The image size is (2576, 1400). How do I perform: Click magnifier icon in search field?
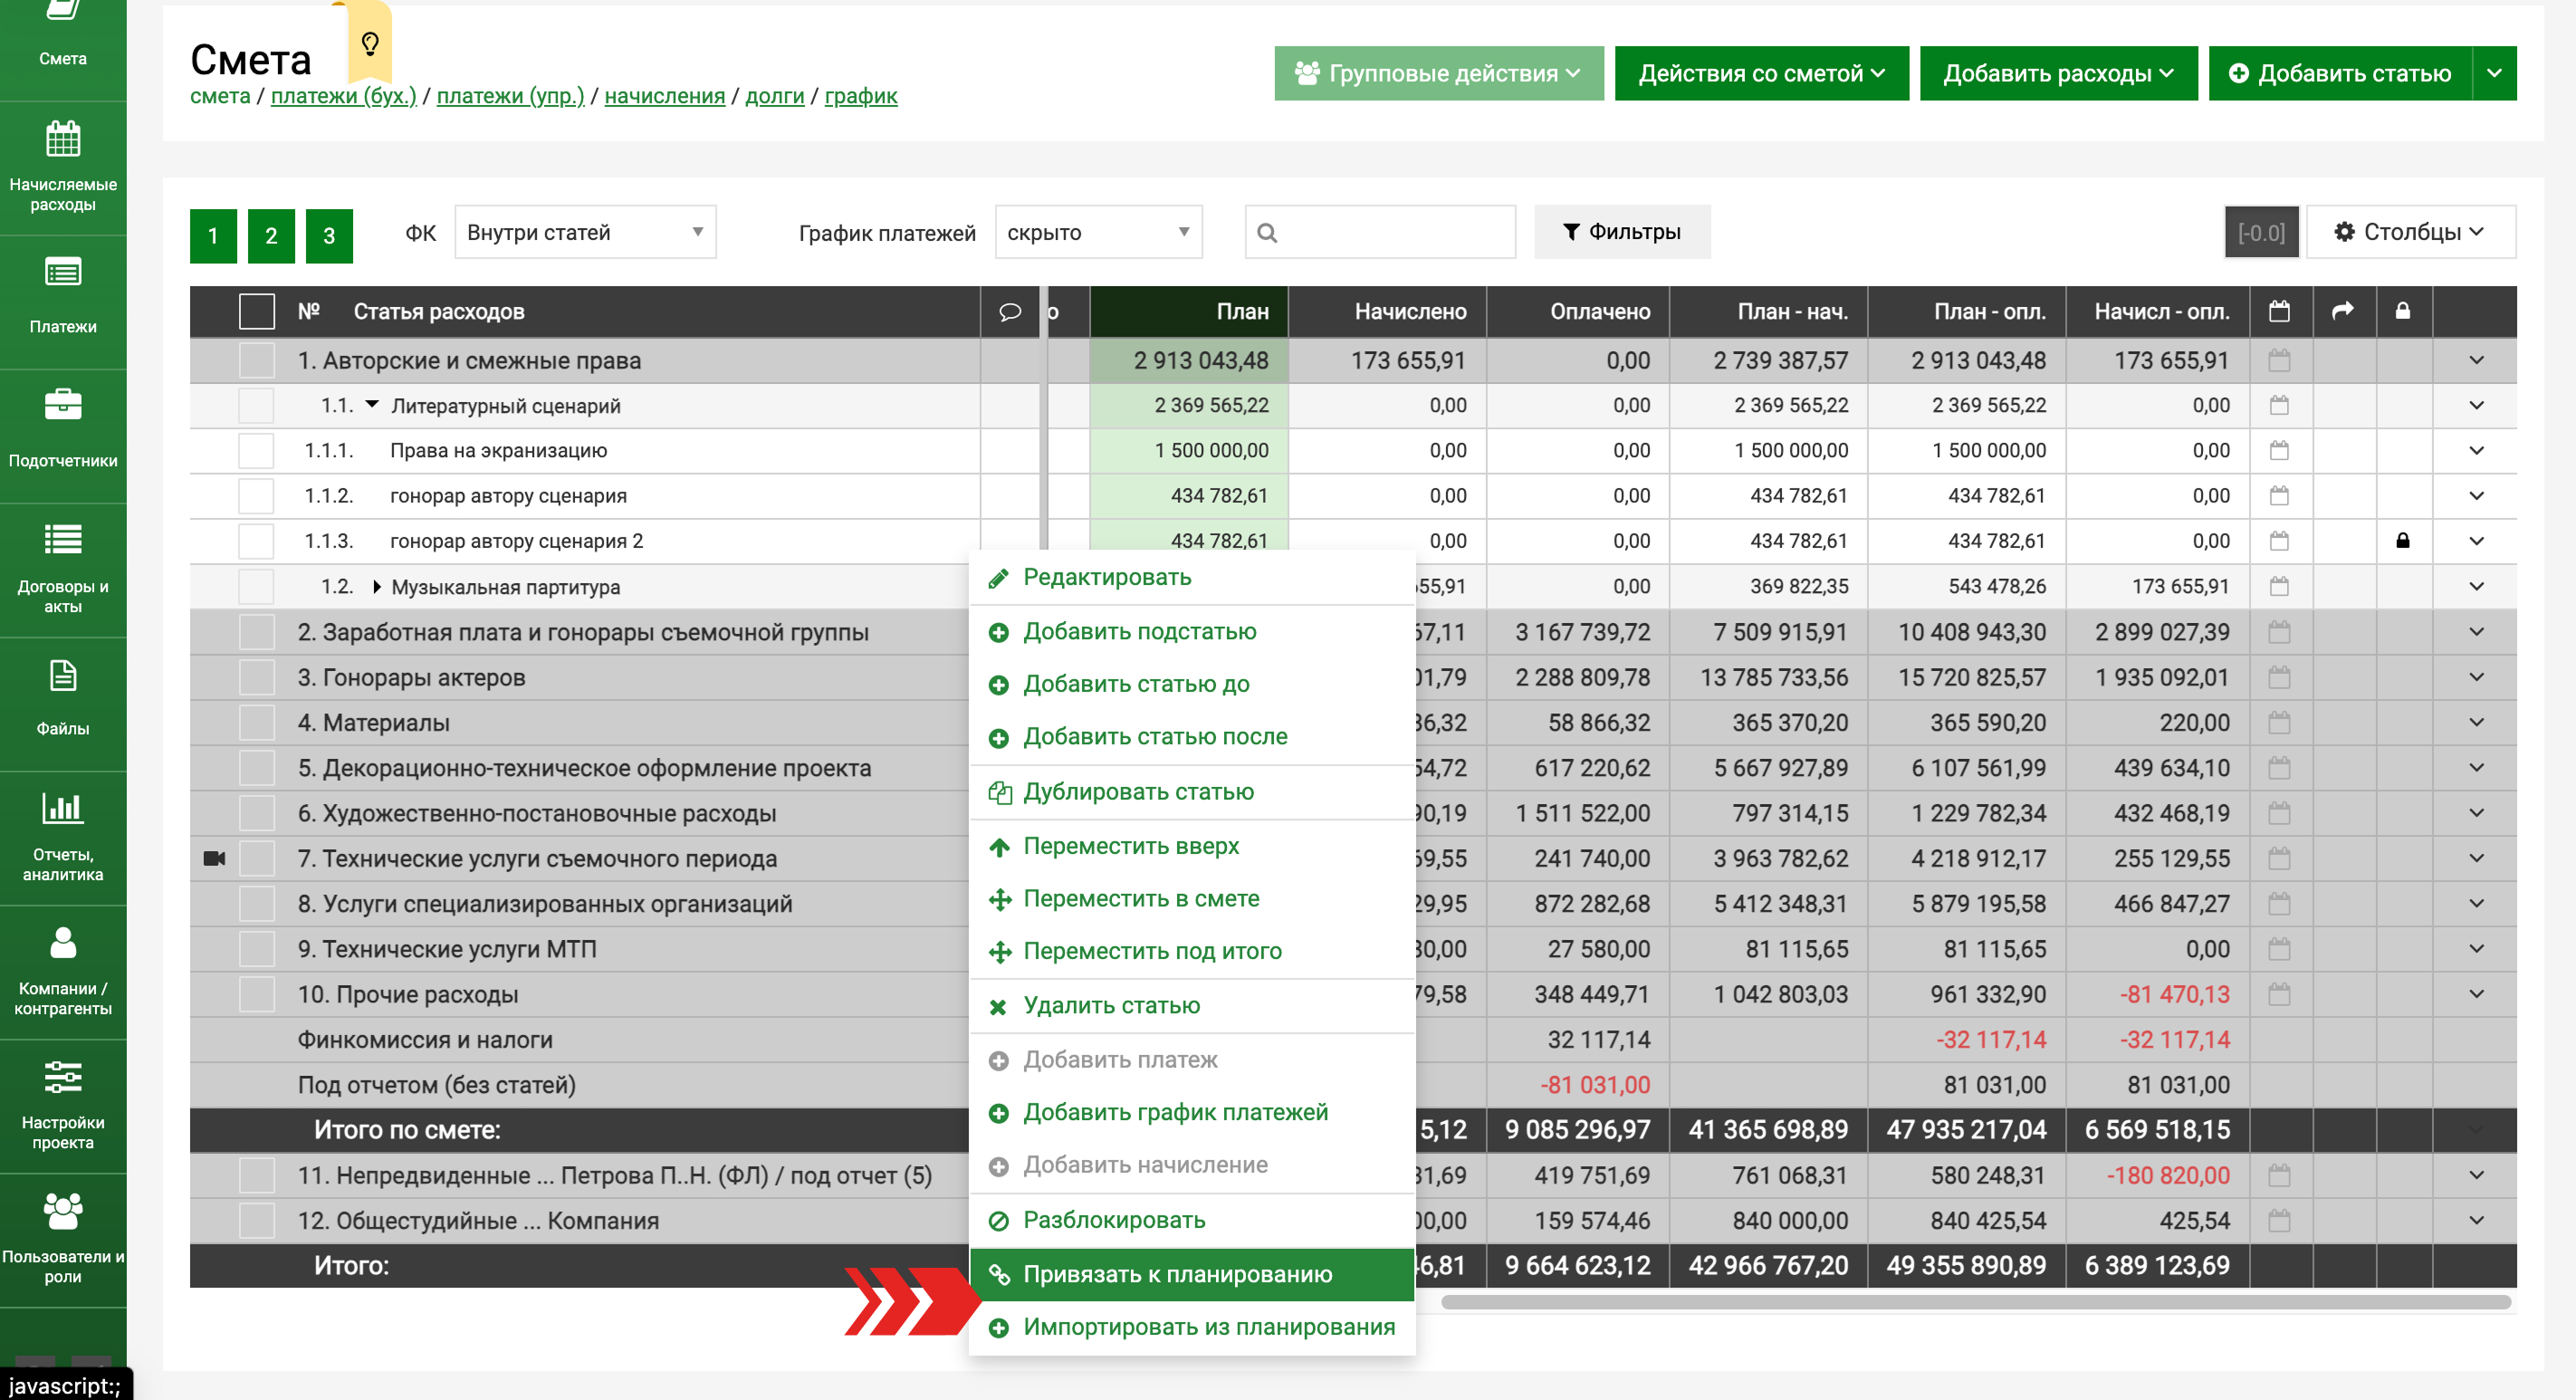(1267, 233)
